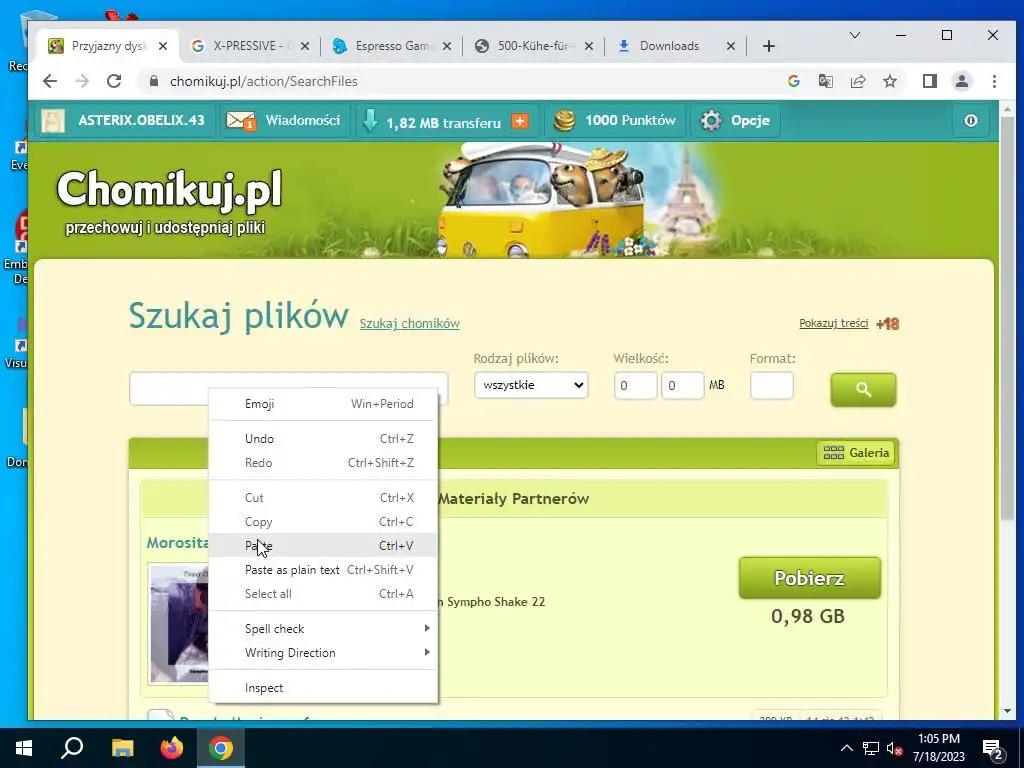This screenshot has height=768, width=1024.
Task: Open the Rodzaj plików dropdown
Action: coord(531,385)
